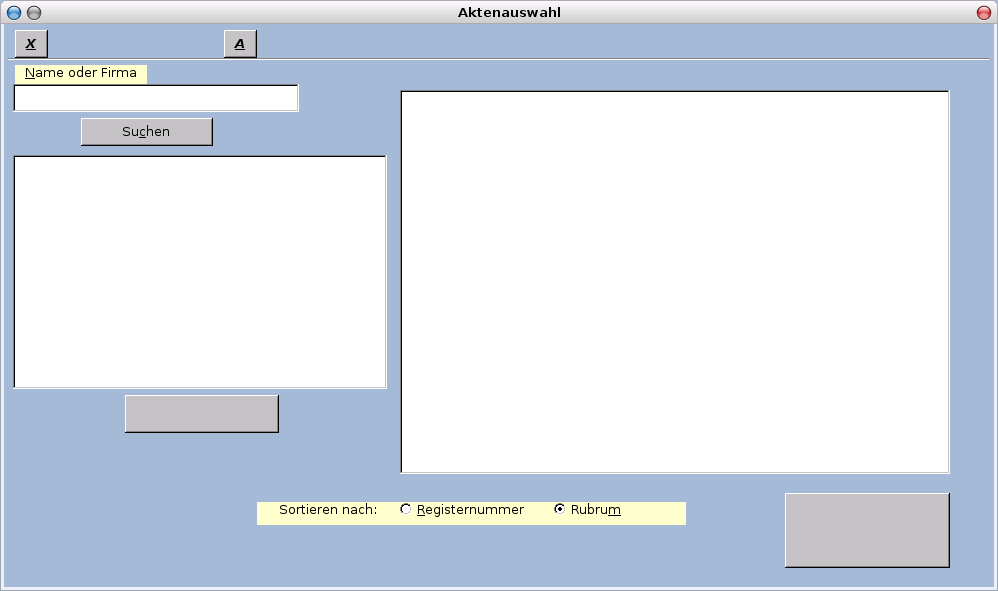Click the Sortieren nach label
Screen dimensions: 998x591
tap(328, 510)
